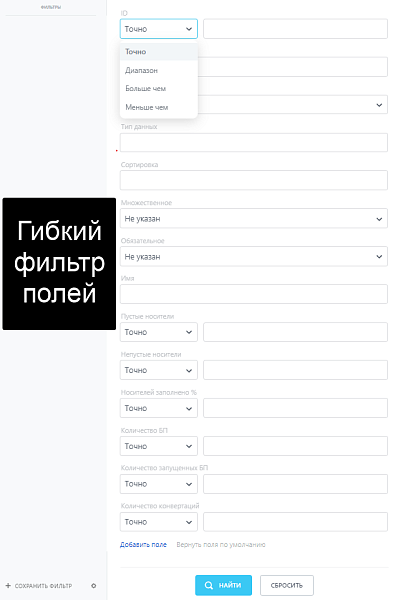Open the Множественное dropdown
Screen dimensions: 393x600
tap(254, 219)
